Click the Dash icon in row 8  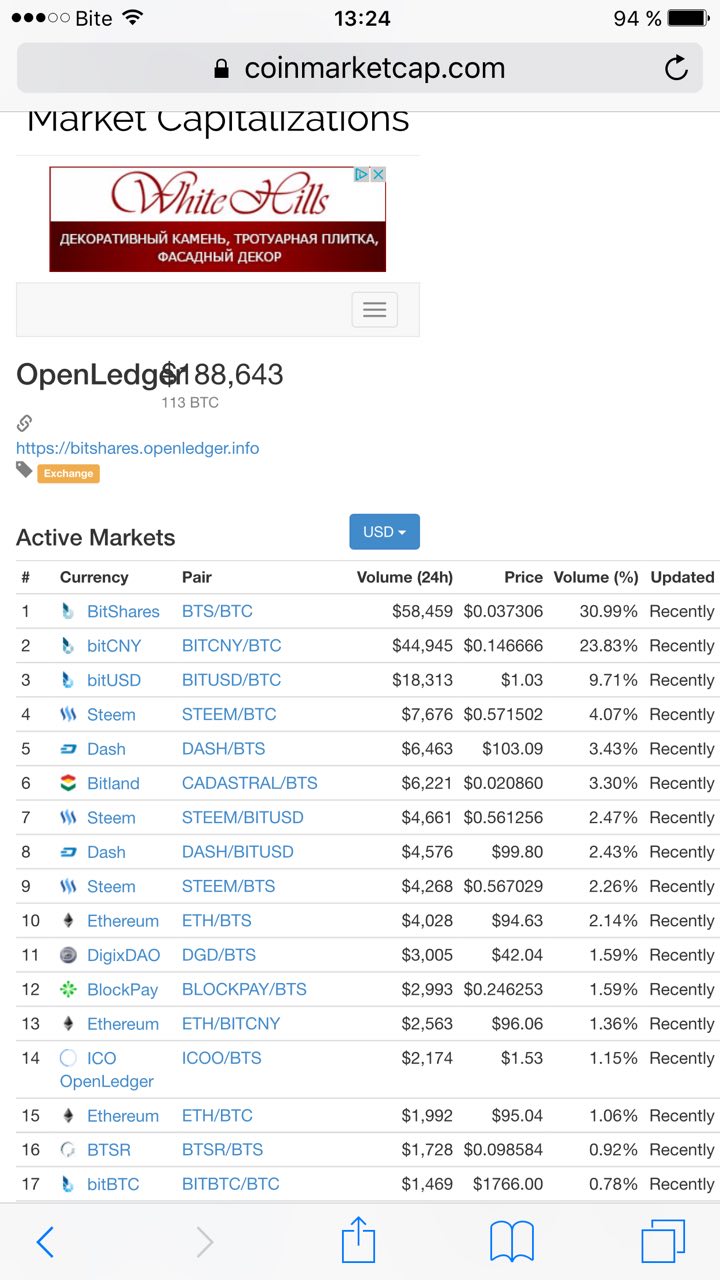pos(68,852)
